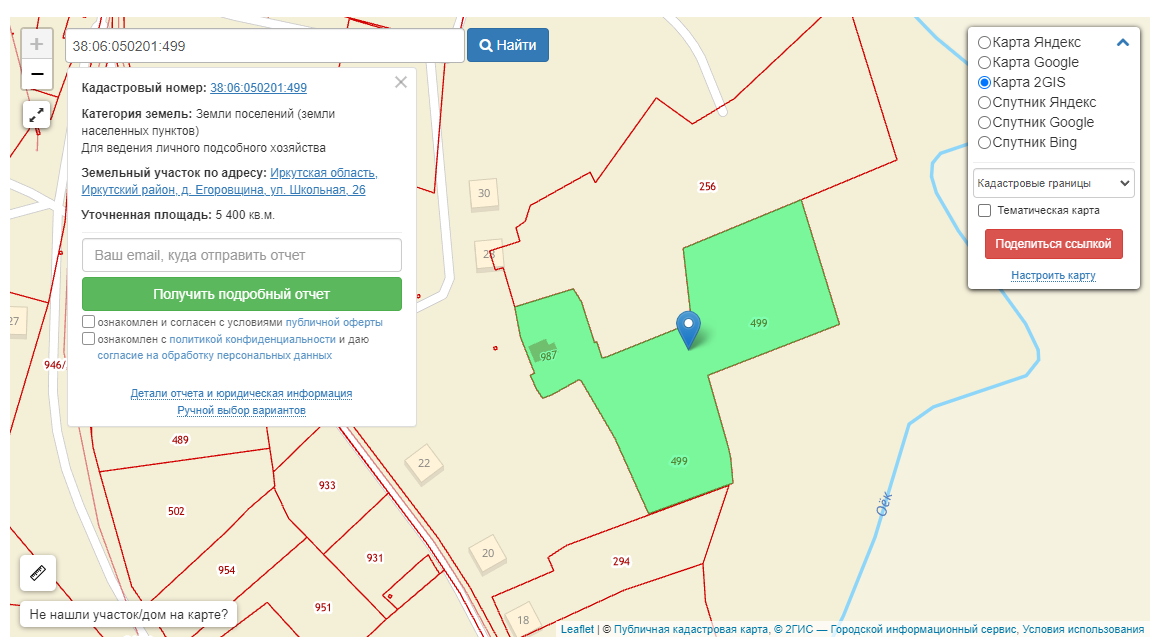Click the Найти search button
The width and height of the screenshot is (1150, 640).
click(x=508, y=45)
